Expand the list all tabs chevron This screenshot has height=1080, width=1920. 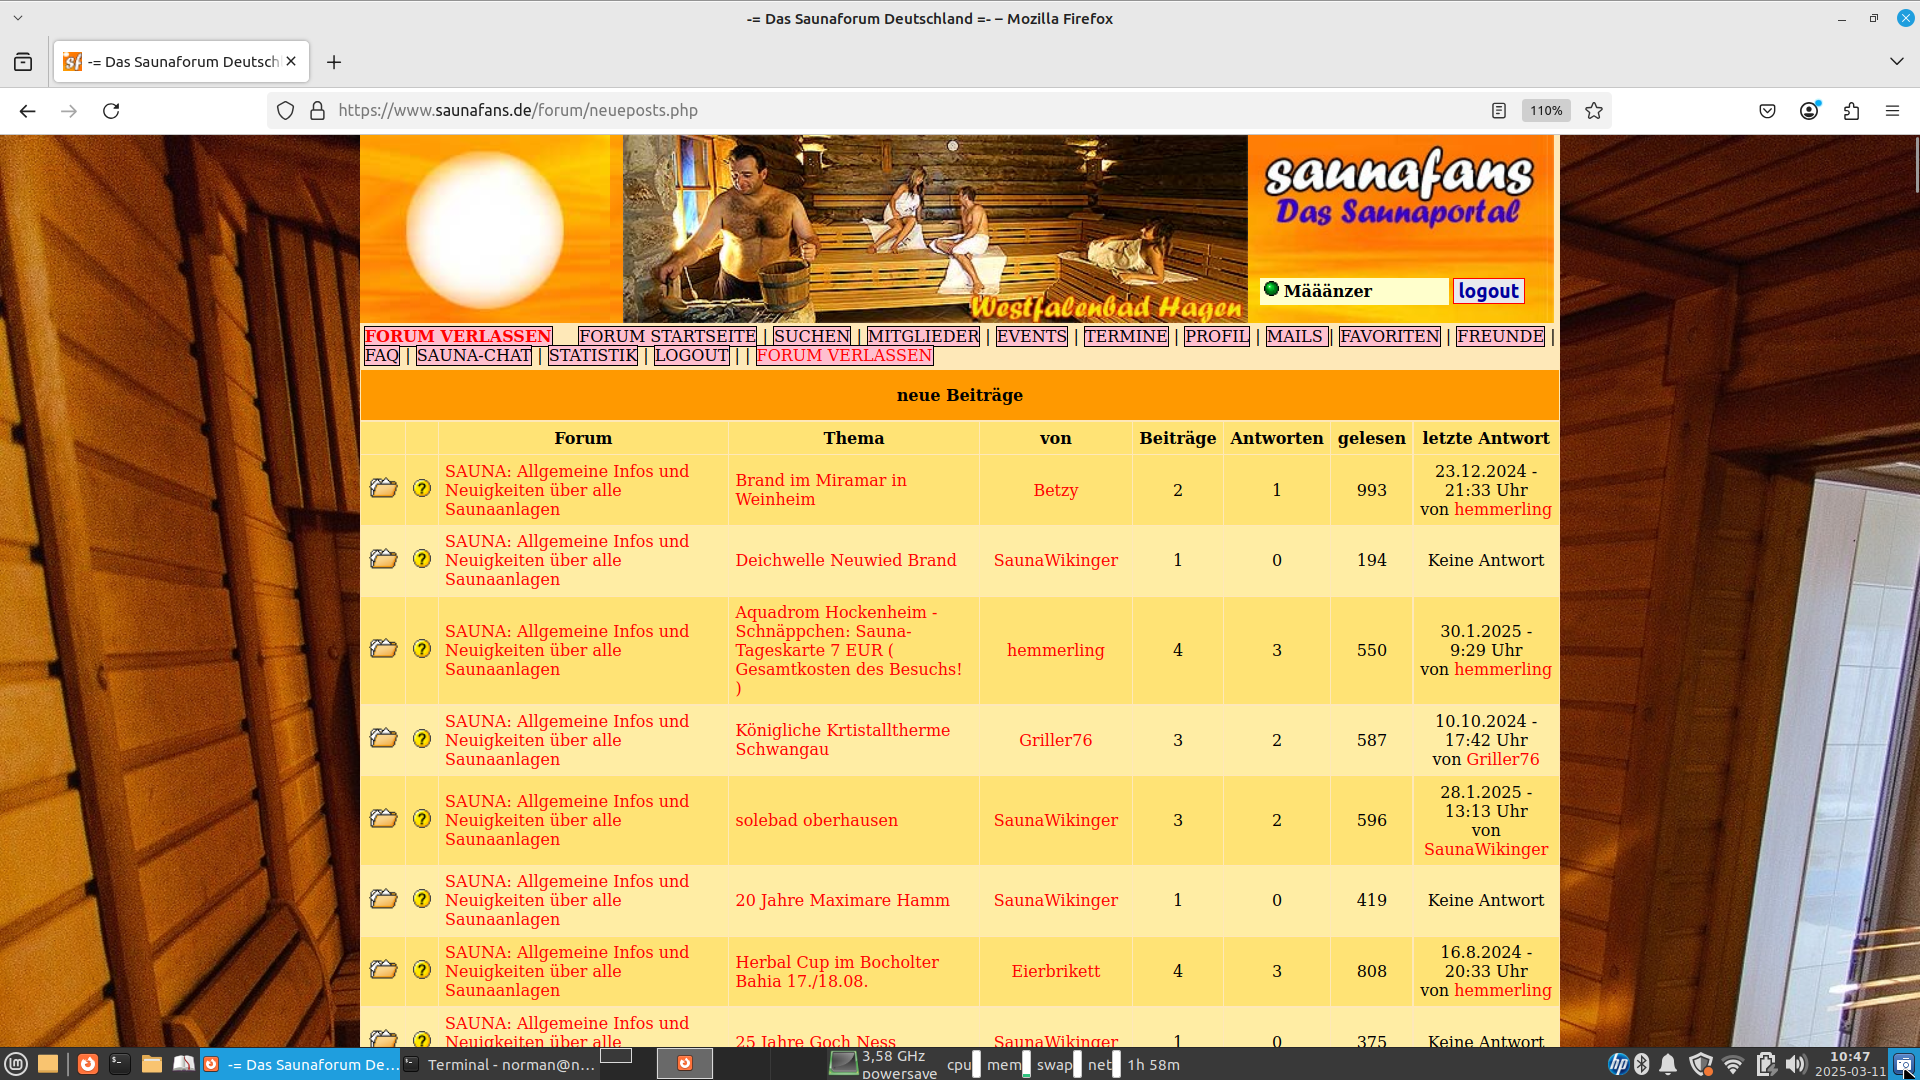tap(1896, 61)
